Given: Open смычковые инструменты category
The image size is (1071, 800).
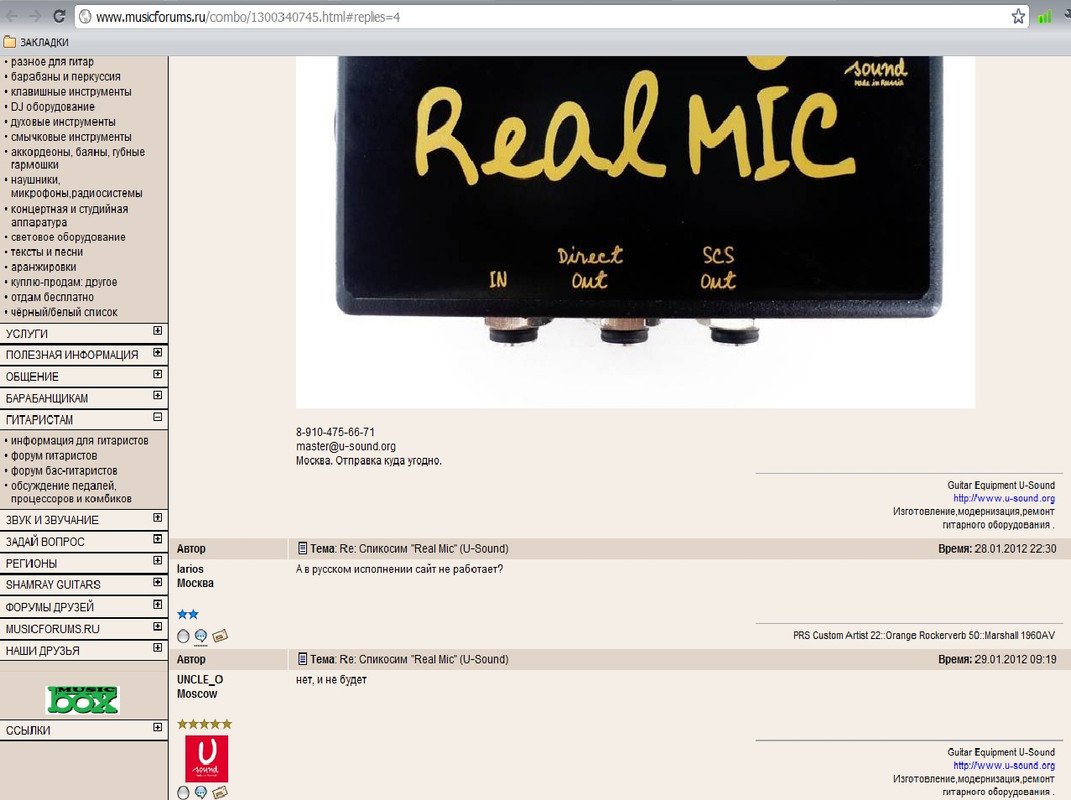Looking at the screenshot, I should [x=71, y=137].
